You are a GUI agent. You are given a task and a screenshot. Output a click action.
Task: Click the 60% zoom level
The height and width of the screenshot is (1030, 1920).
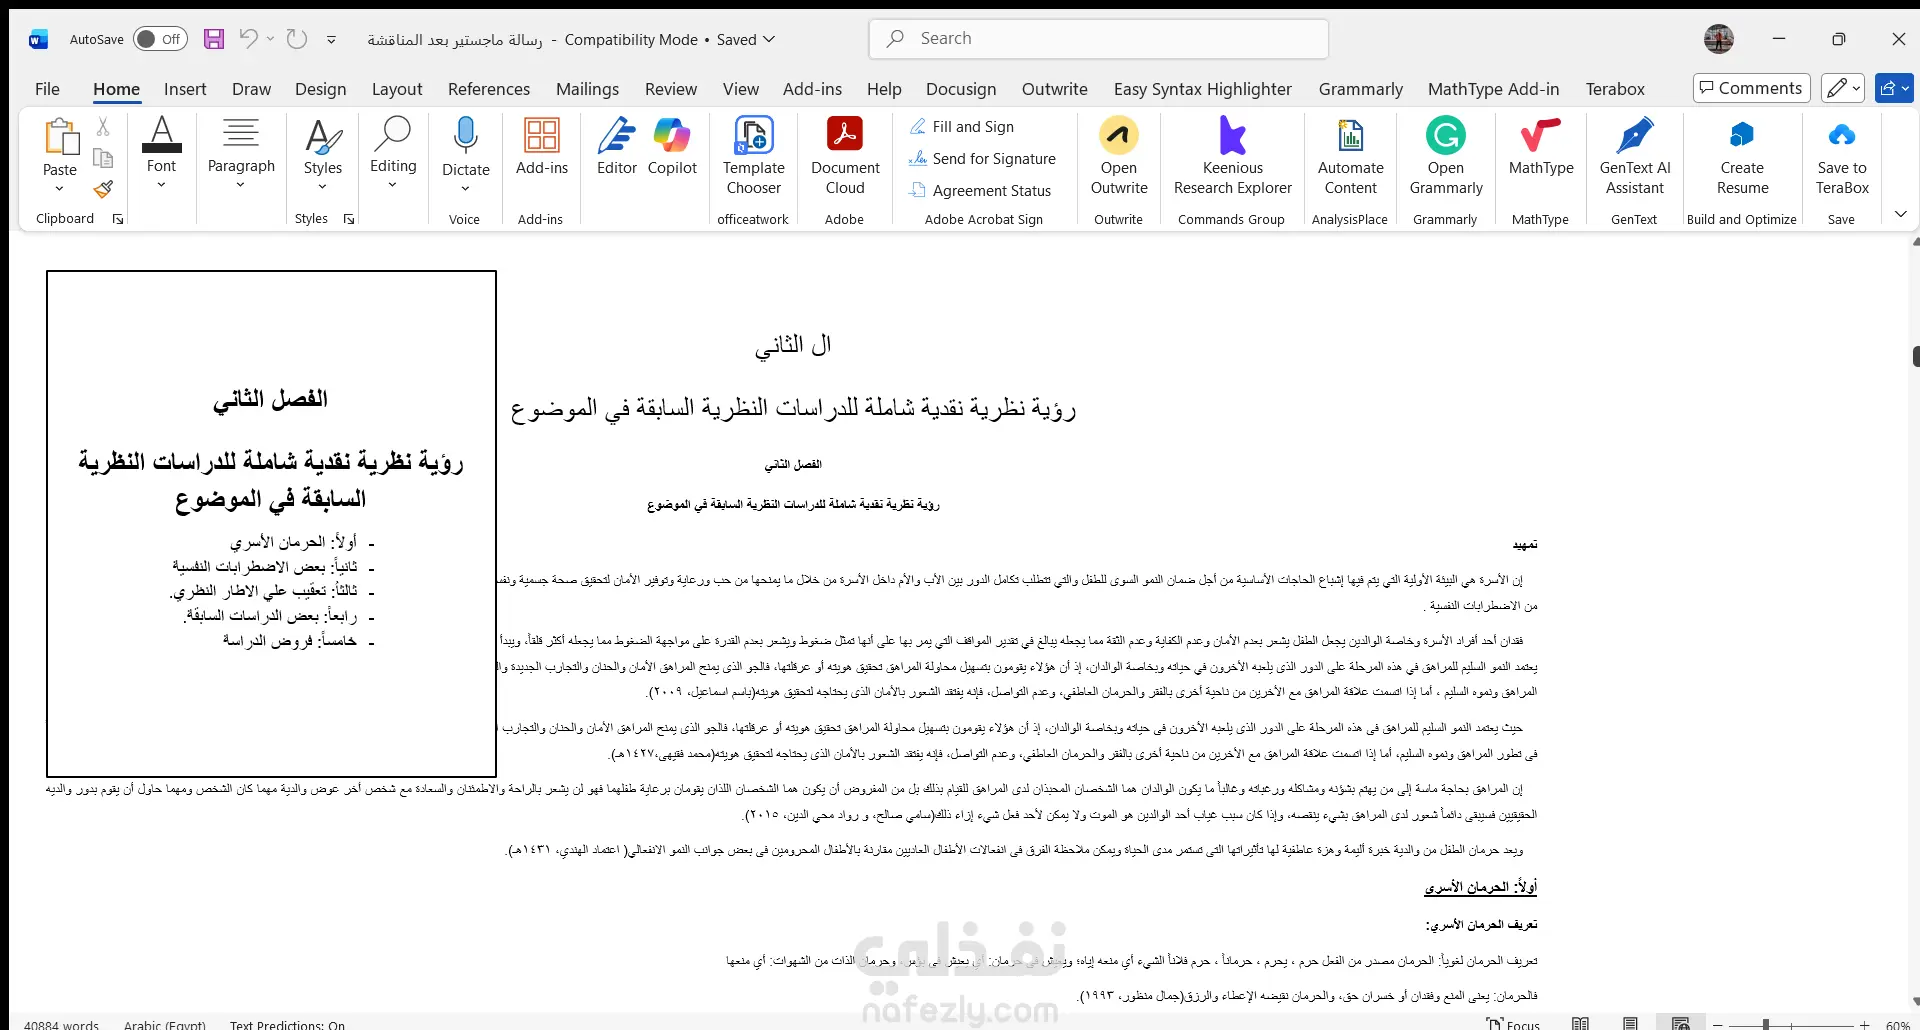point(1897,1024)
